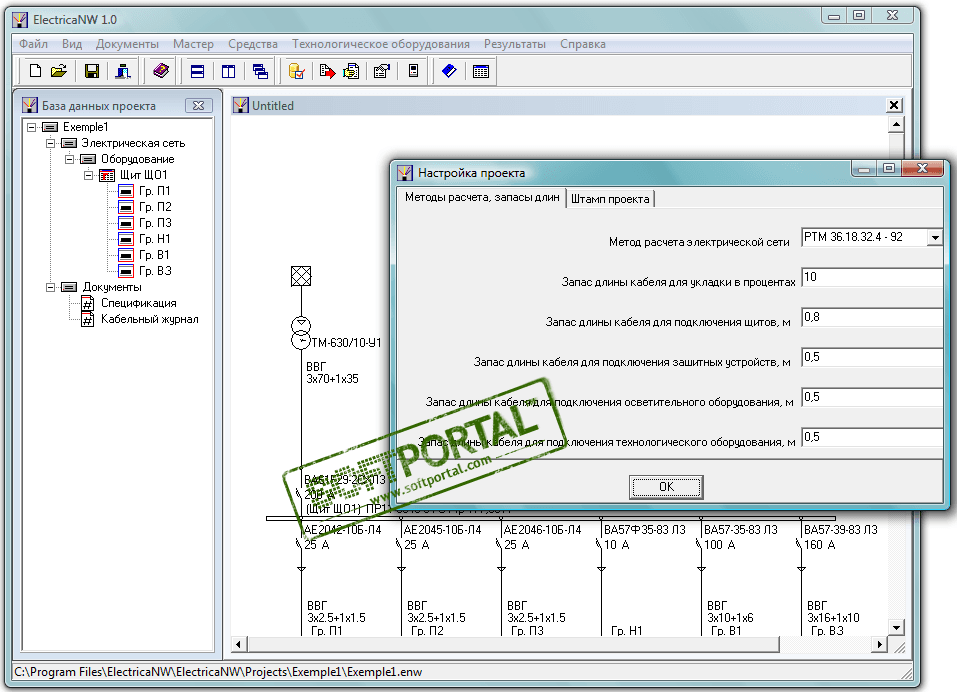Click the horizontal scrollbar thumb in Untitled
Image resolution: width=957 pixels, height=692 pixels.
(513, 644)
